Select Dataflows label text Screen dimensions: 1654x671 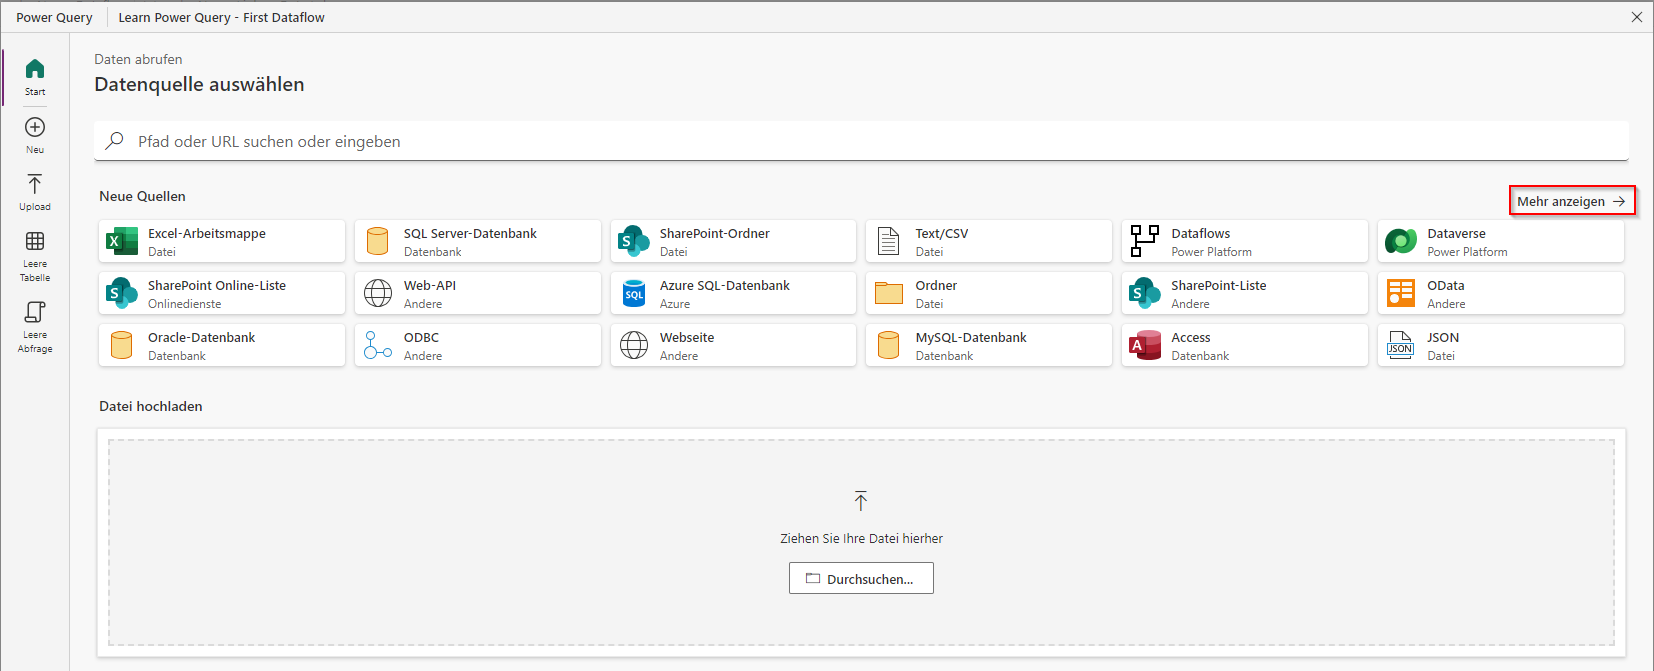click(1201, 233)
